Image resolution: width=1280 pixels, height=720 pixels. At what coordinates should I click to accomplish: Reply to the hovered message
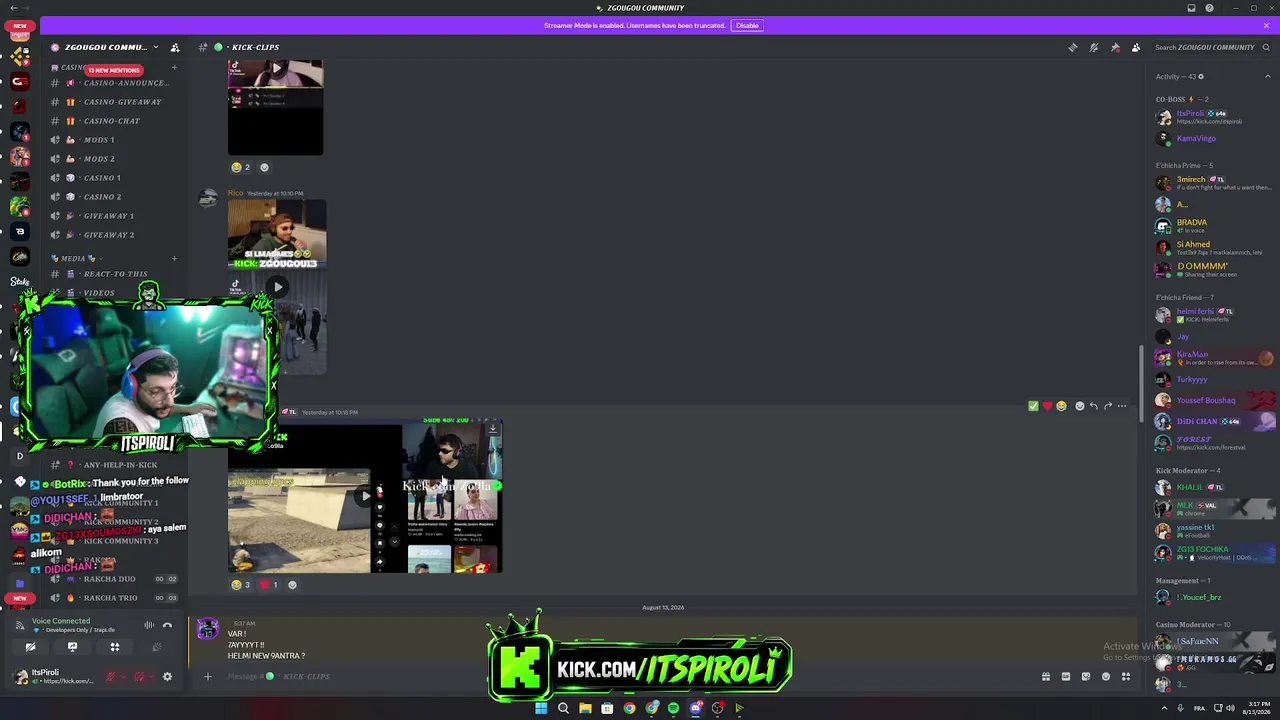pos(1093,406)
